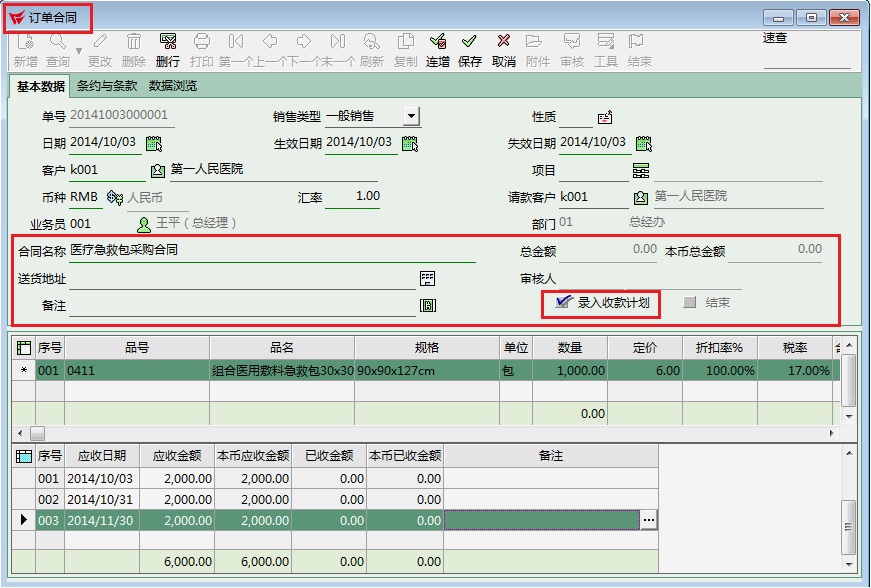Open the 项目 selection icon
The height and width of the screenshot is (588, 871).
(641, 170)
